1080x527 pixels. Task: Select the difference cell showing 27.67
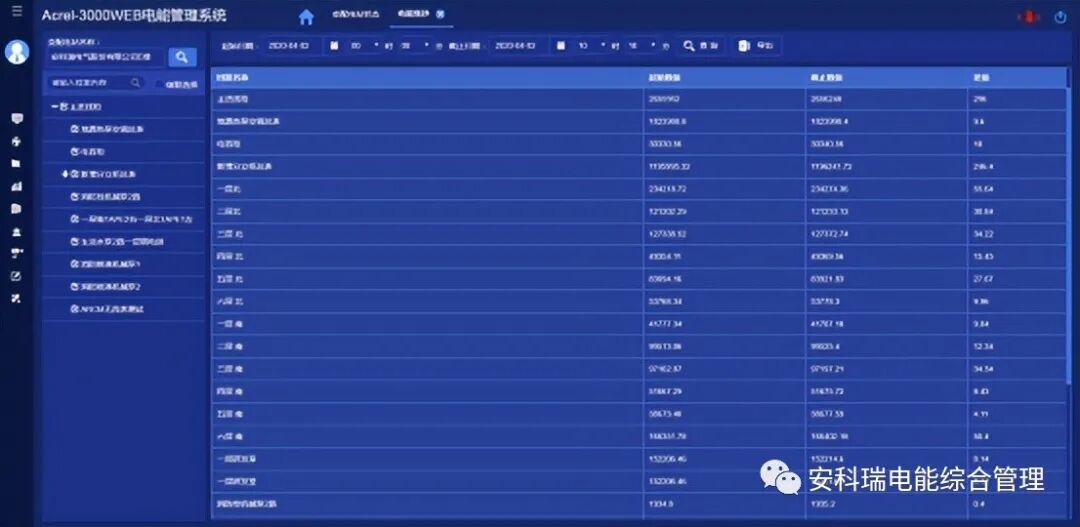click(1017, 279)
